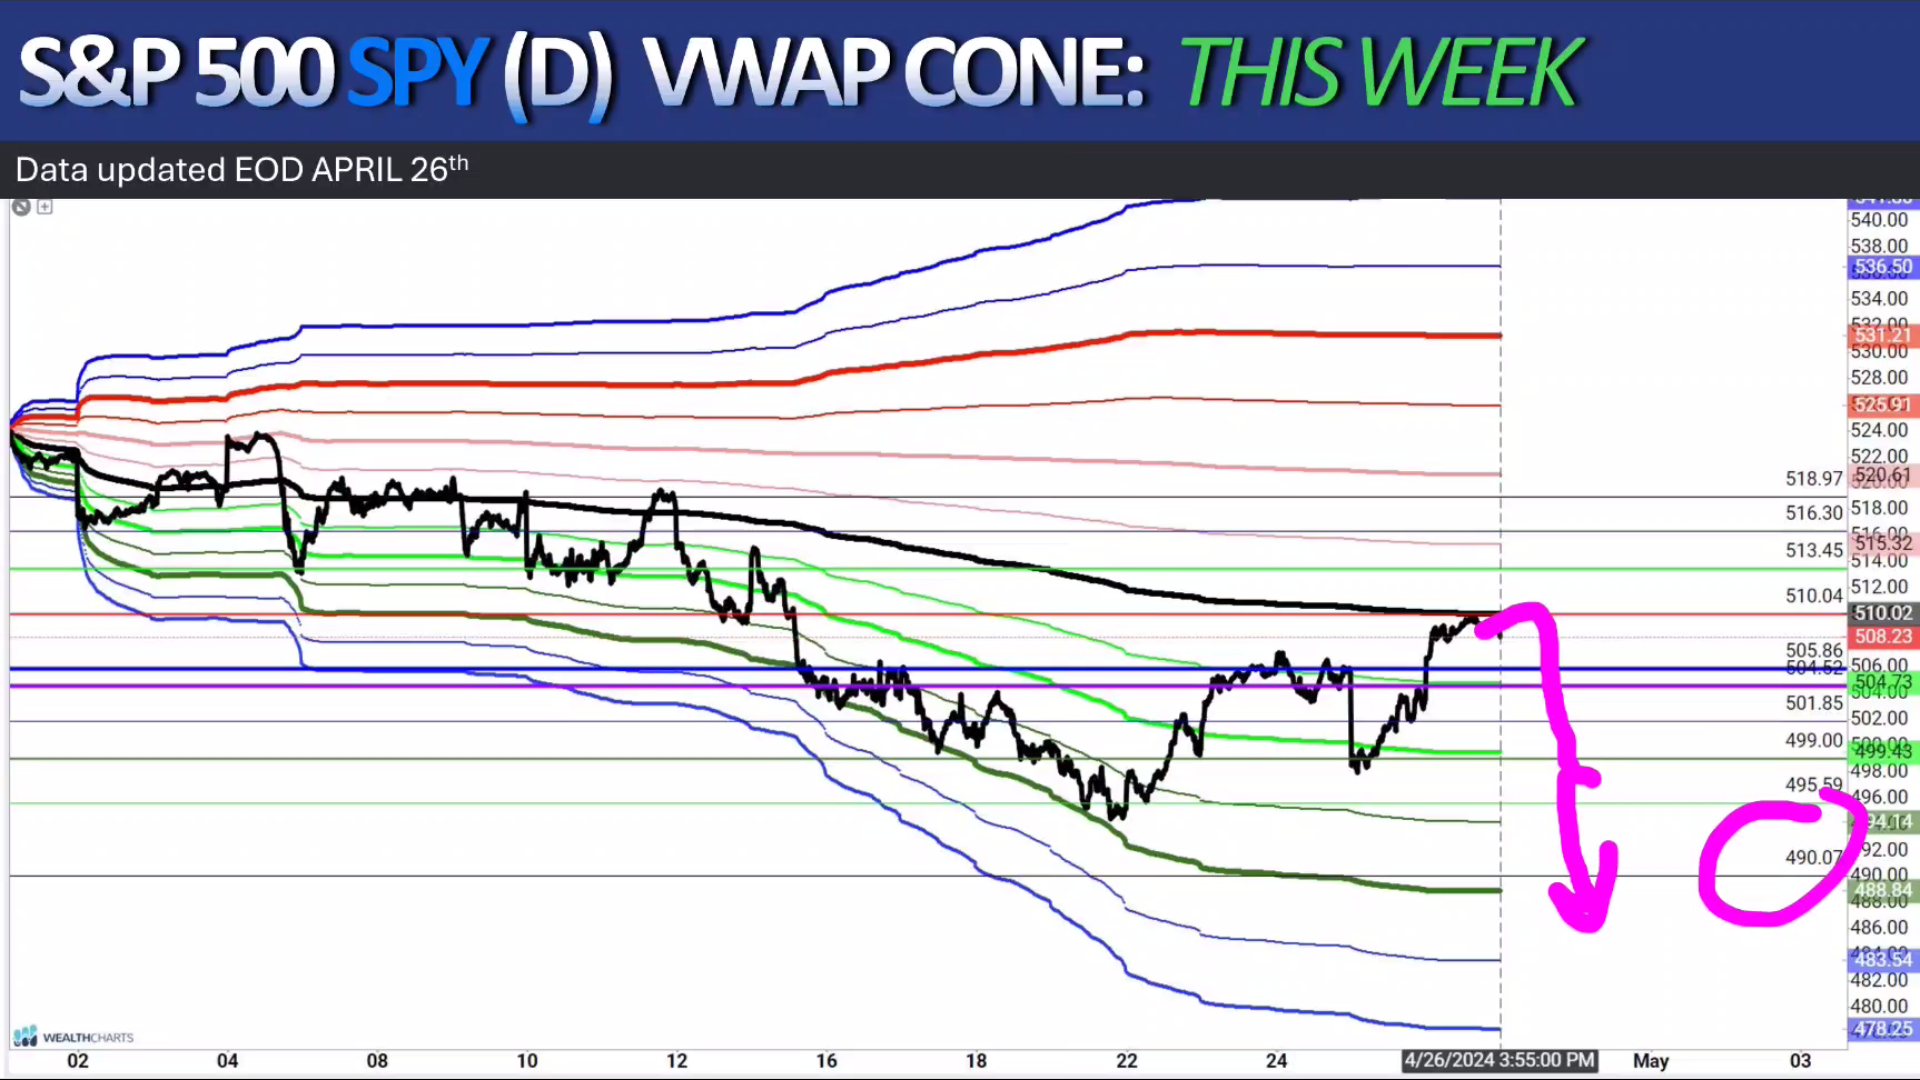
Task: Select the 515.32 pink price tag
Action: 1882,542
